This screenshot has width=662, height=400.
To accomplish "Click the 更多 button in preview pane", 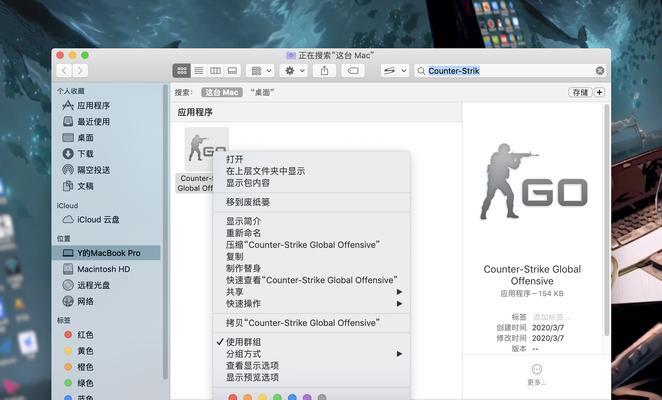I will coord(537,375).
